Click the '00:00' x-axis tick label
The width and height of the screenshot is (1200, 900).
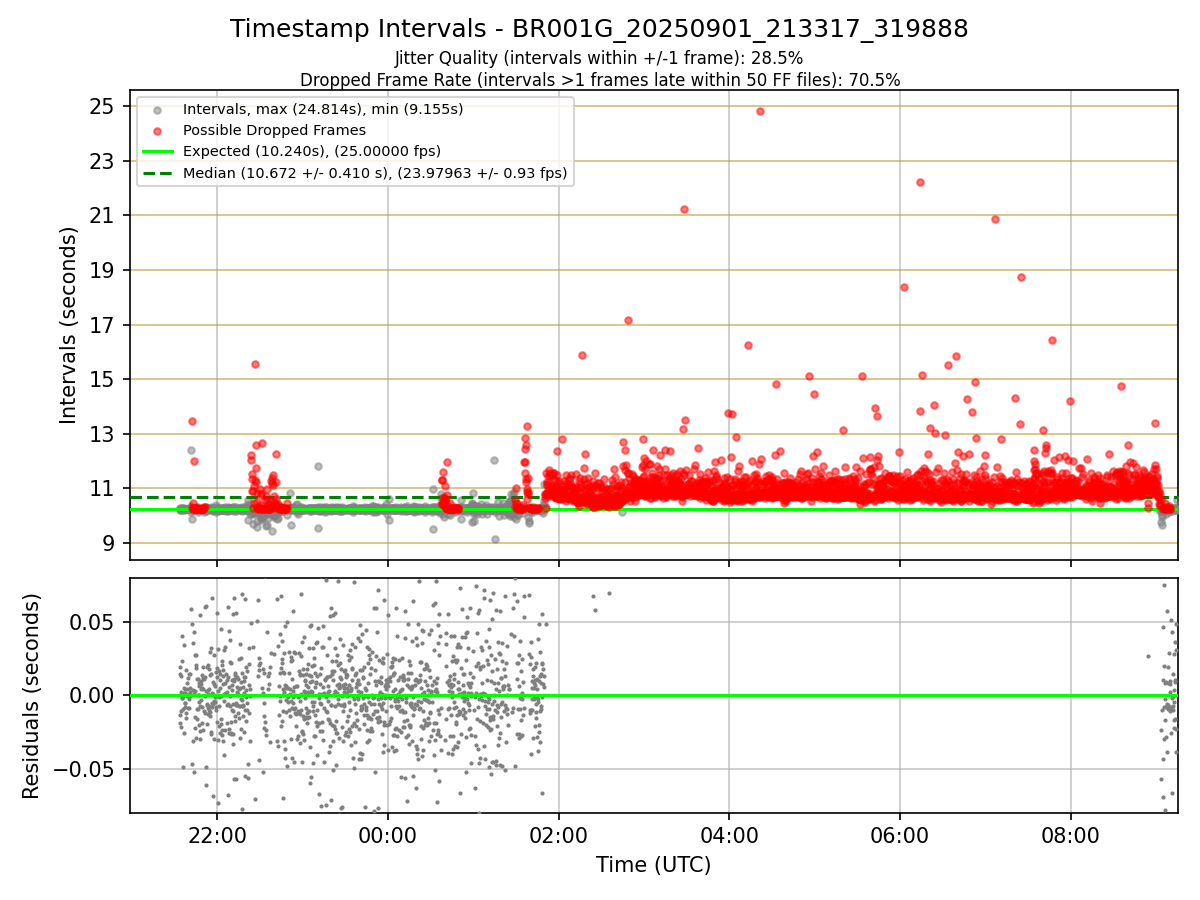(388, 835)
